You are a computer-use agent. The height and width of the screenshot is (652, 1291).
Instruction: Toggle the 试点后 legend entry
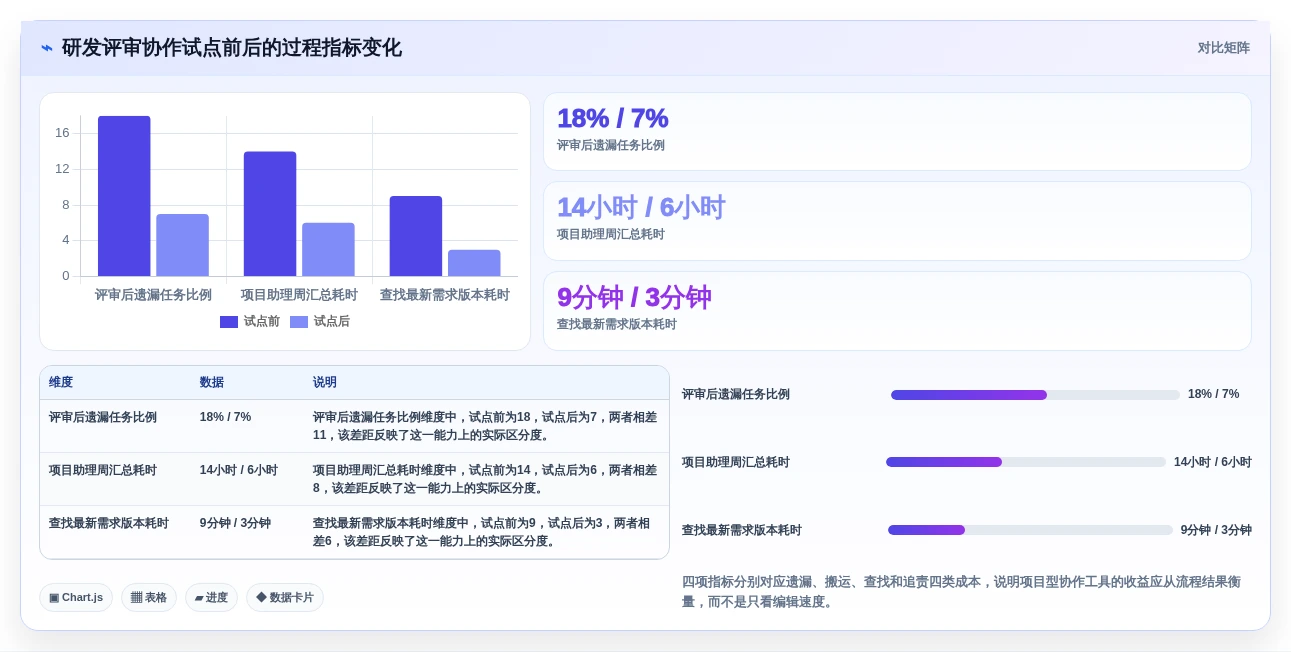pos(320,322)
